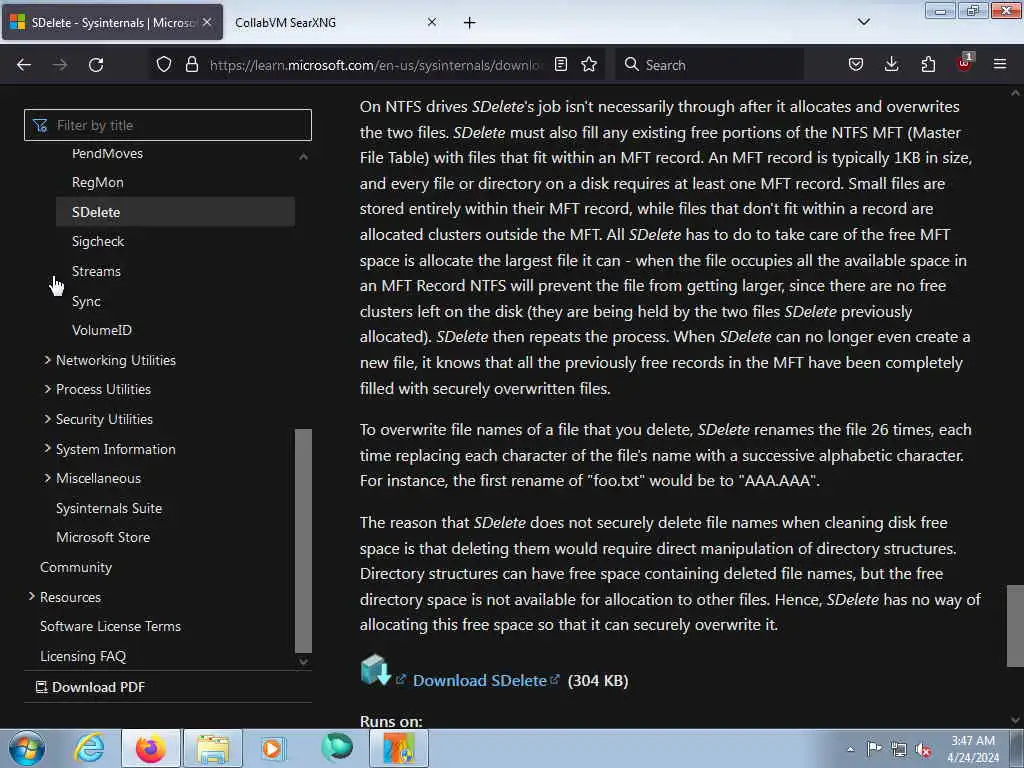View site security via the padlock icon
1024x768 pixels.
(191, 65)
